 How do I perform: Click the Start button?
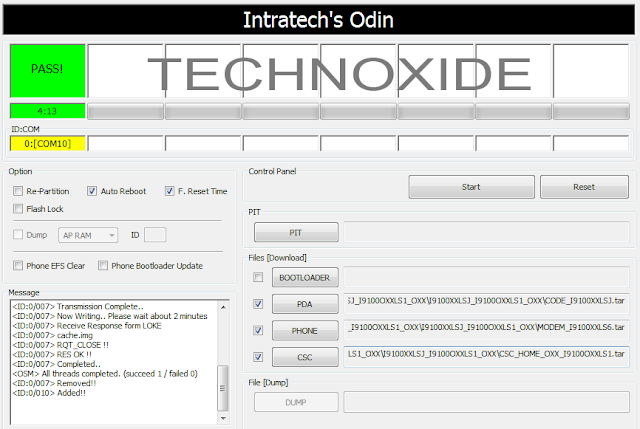coord(471,187)
